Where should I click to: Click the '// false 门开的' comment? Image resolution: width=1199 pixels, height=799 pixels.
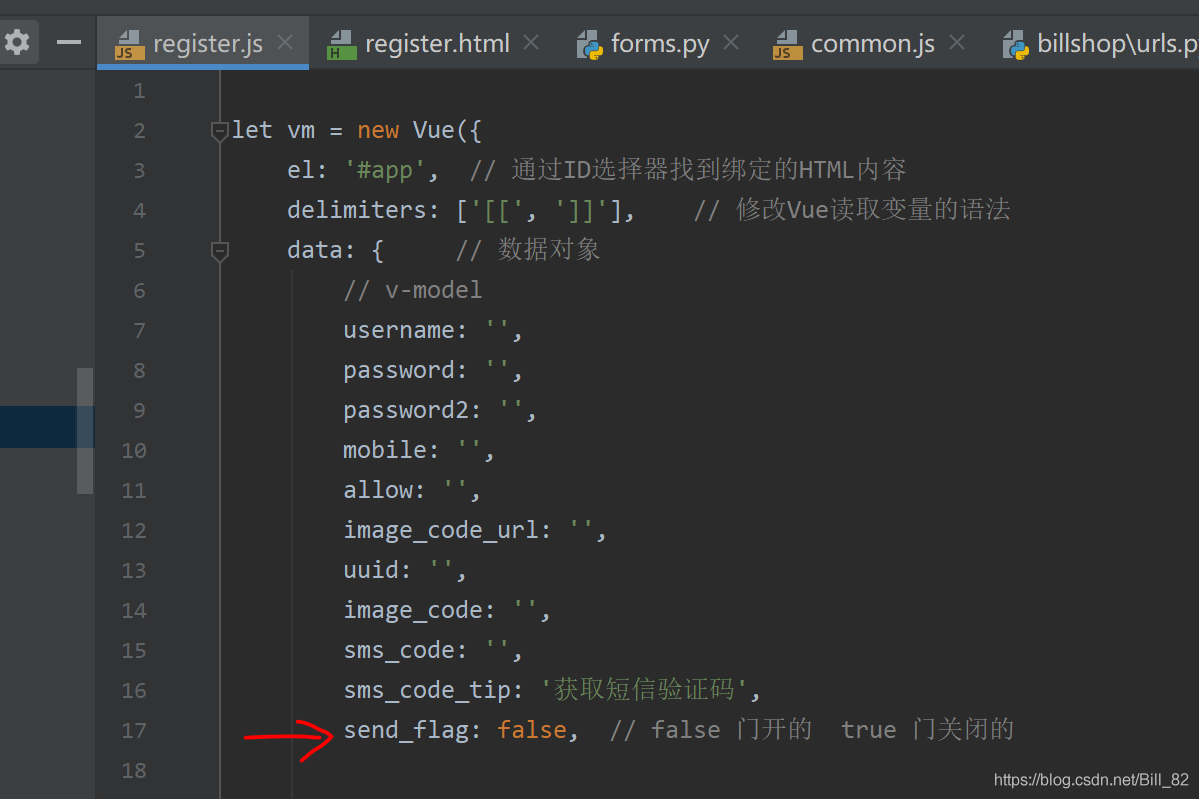[x=710, y=729]
